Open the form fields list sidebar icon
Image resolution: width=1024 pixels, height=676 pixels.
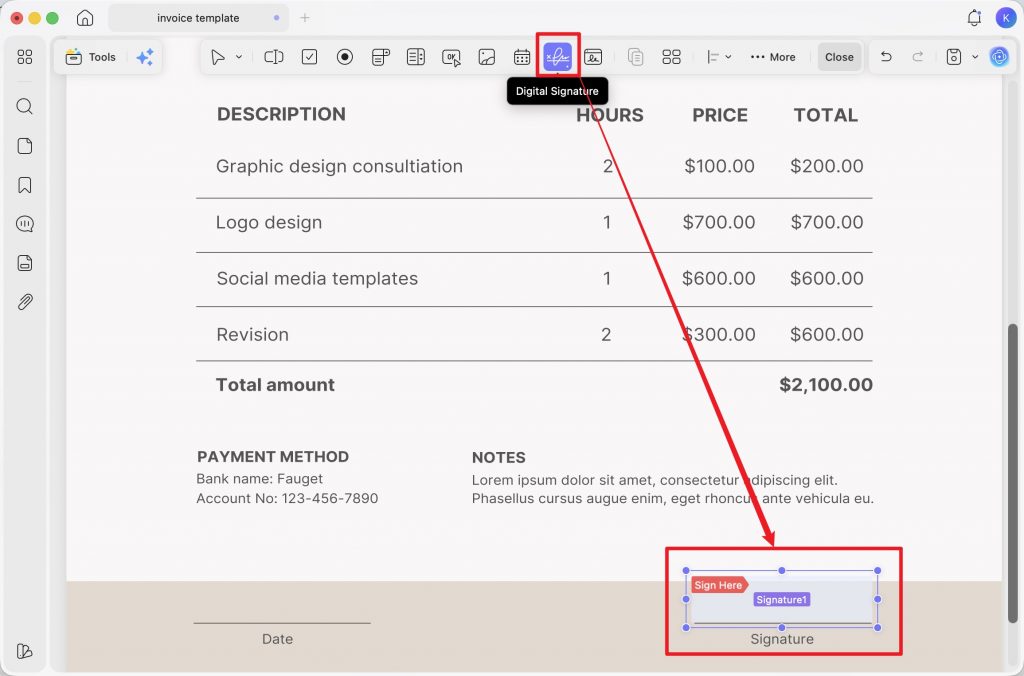click(x=24, y=263)
